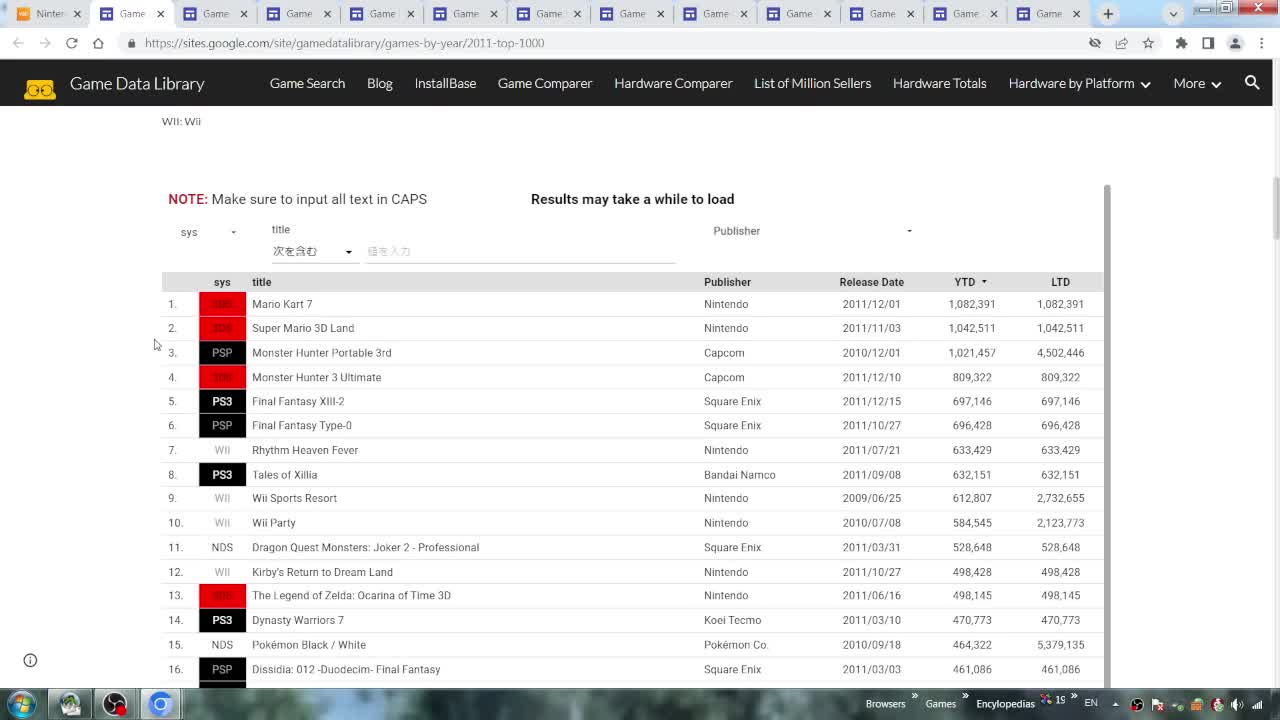The height and width of the screenshot is (720, 1280).
Task: Click the table's vertical scrollbar
Action: point(1107,435)
